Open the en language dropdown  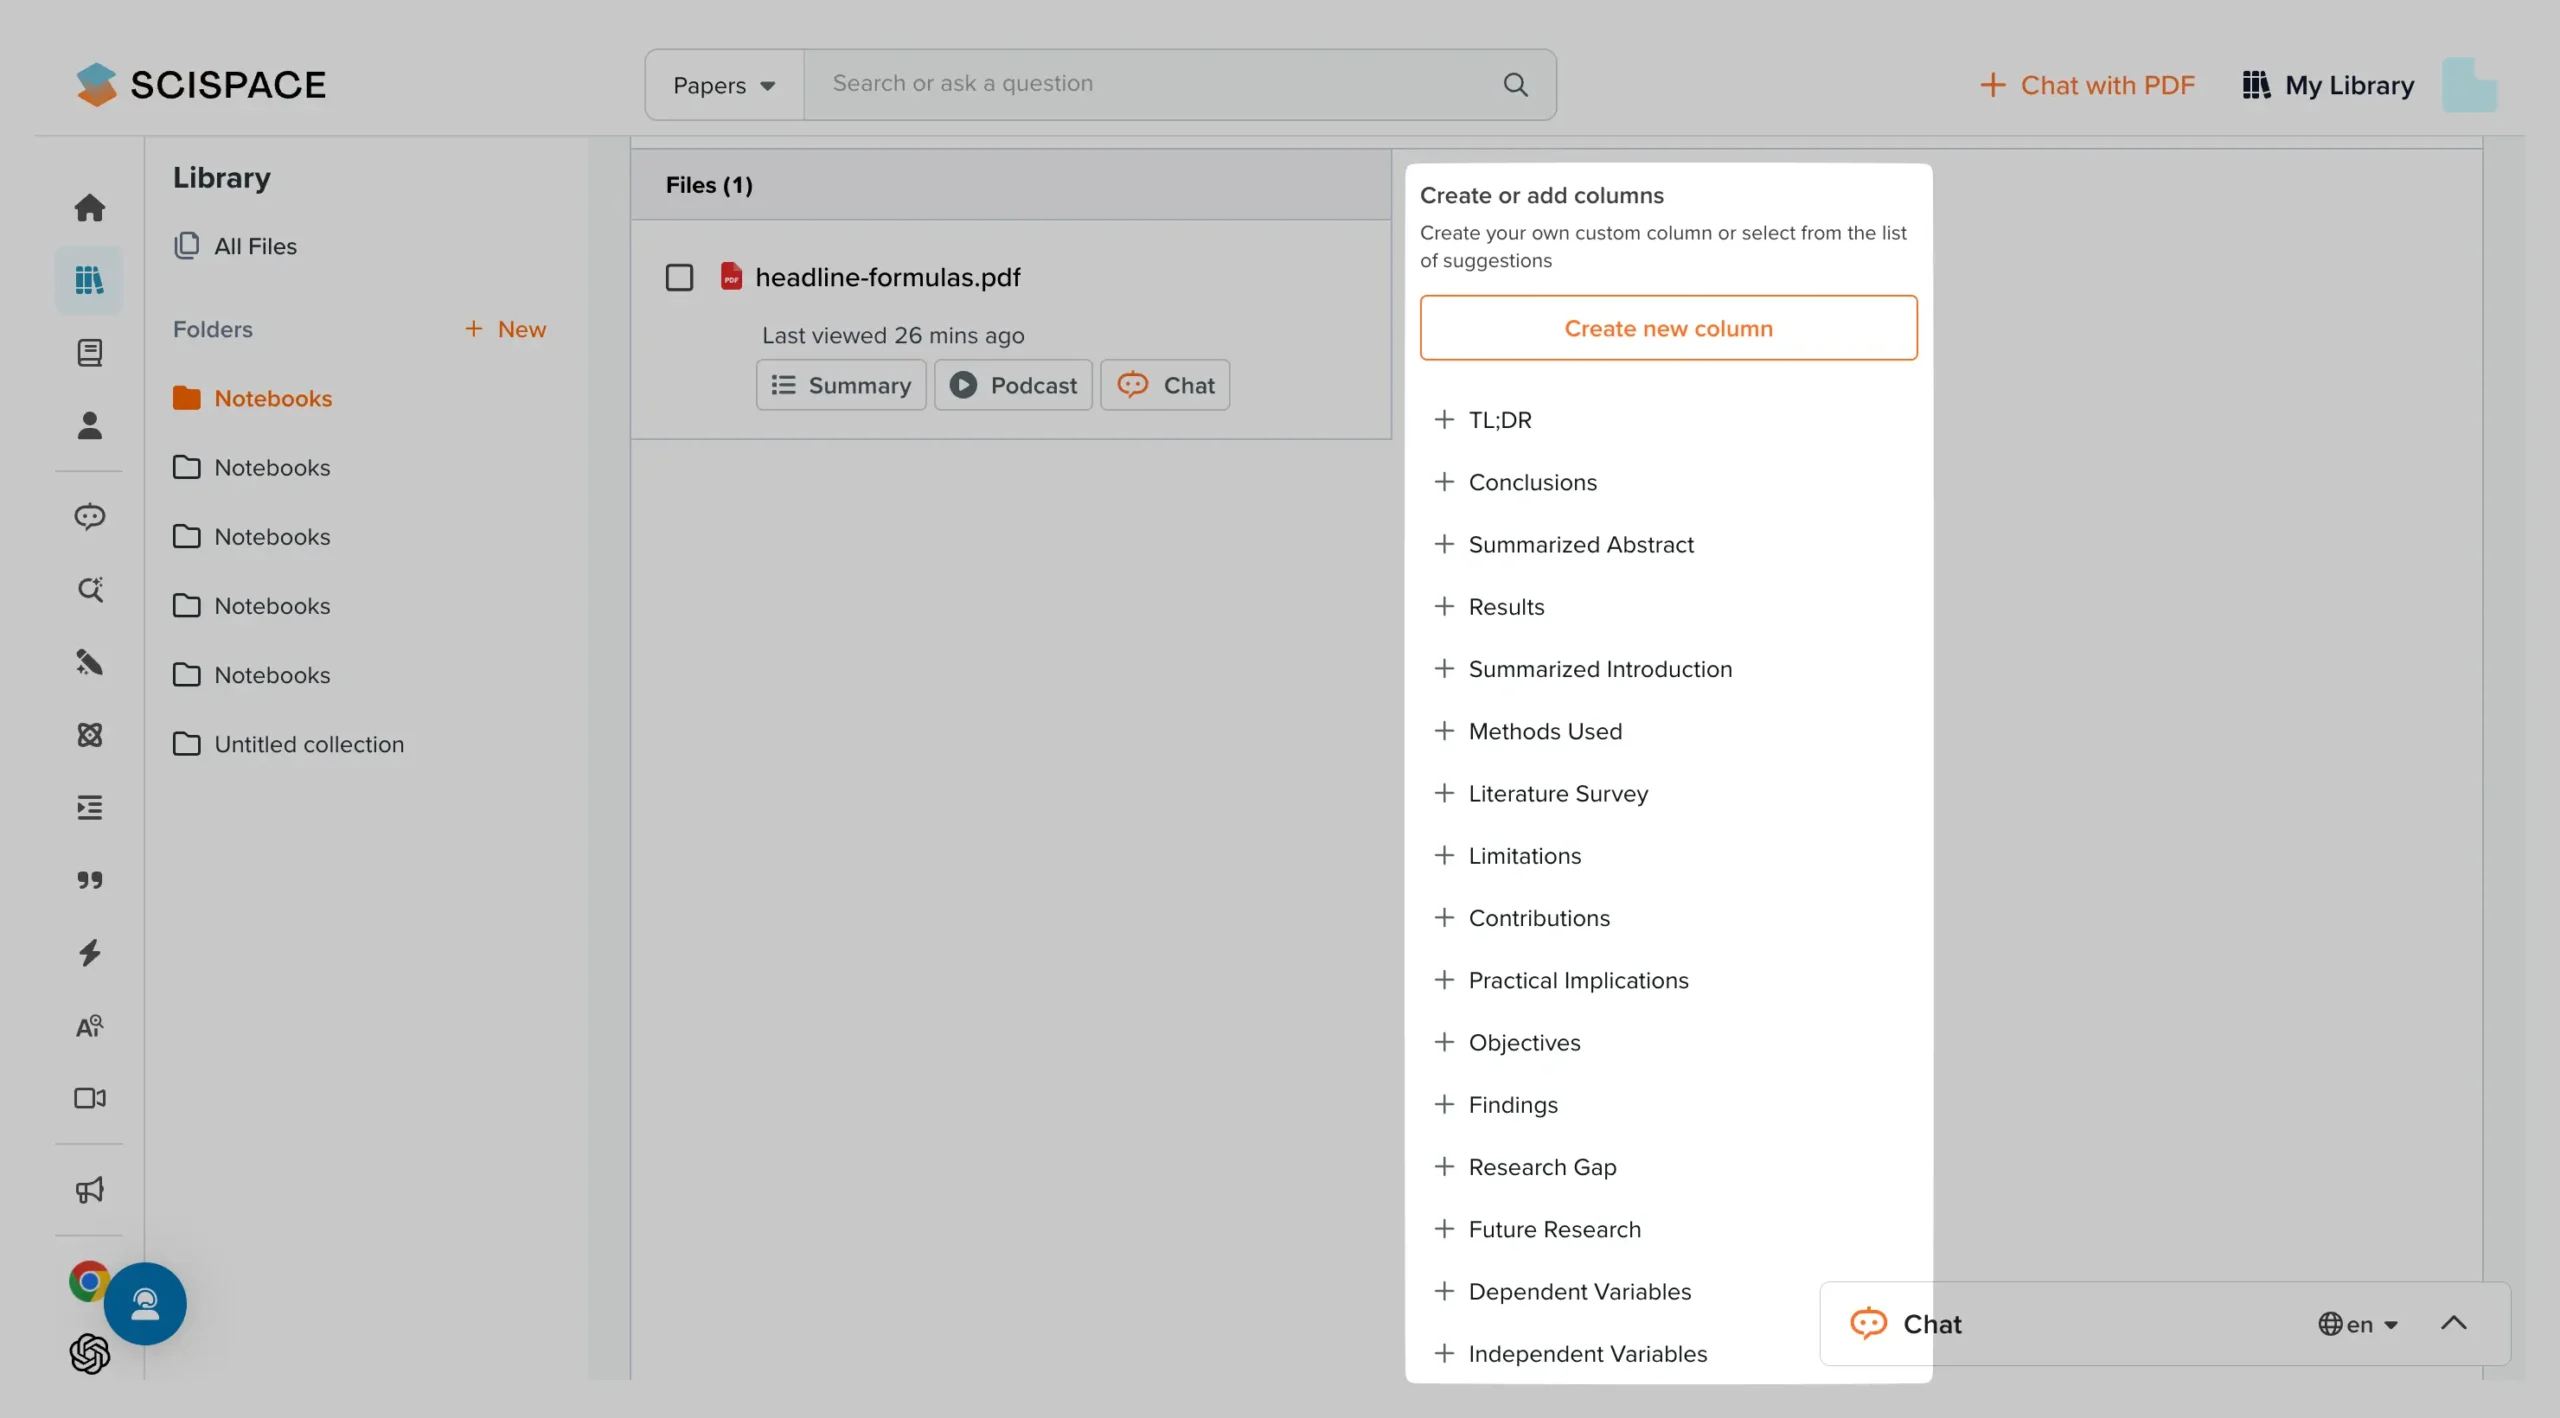2358,1324
